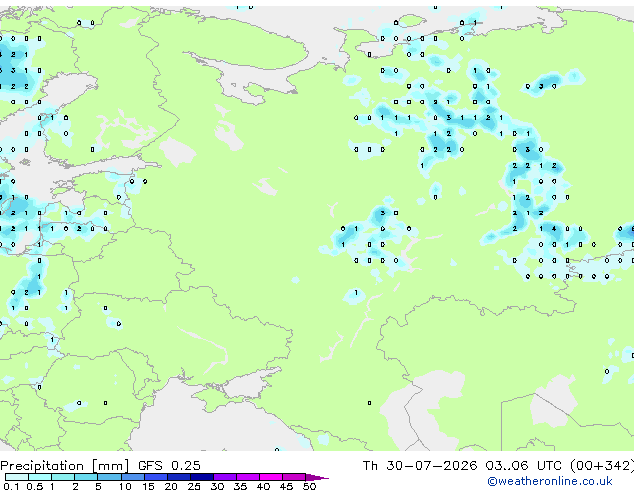Pick the 40–45 mm magenta legend swatch

pos(271,477)
